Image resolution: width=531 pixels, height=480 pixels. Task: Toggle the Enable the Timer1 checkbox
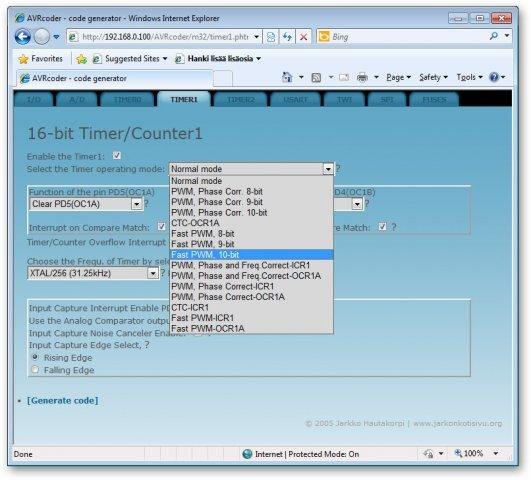pos(117,155)
